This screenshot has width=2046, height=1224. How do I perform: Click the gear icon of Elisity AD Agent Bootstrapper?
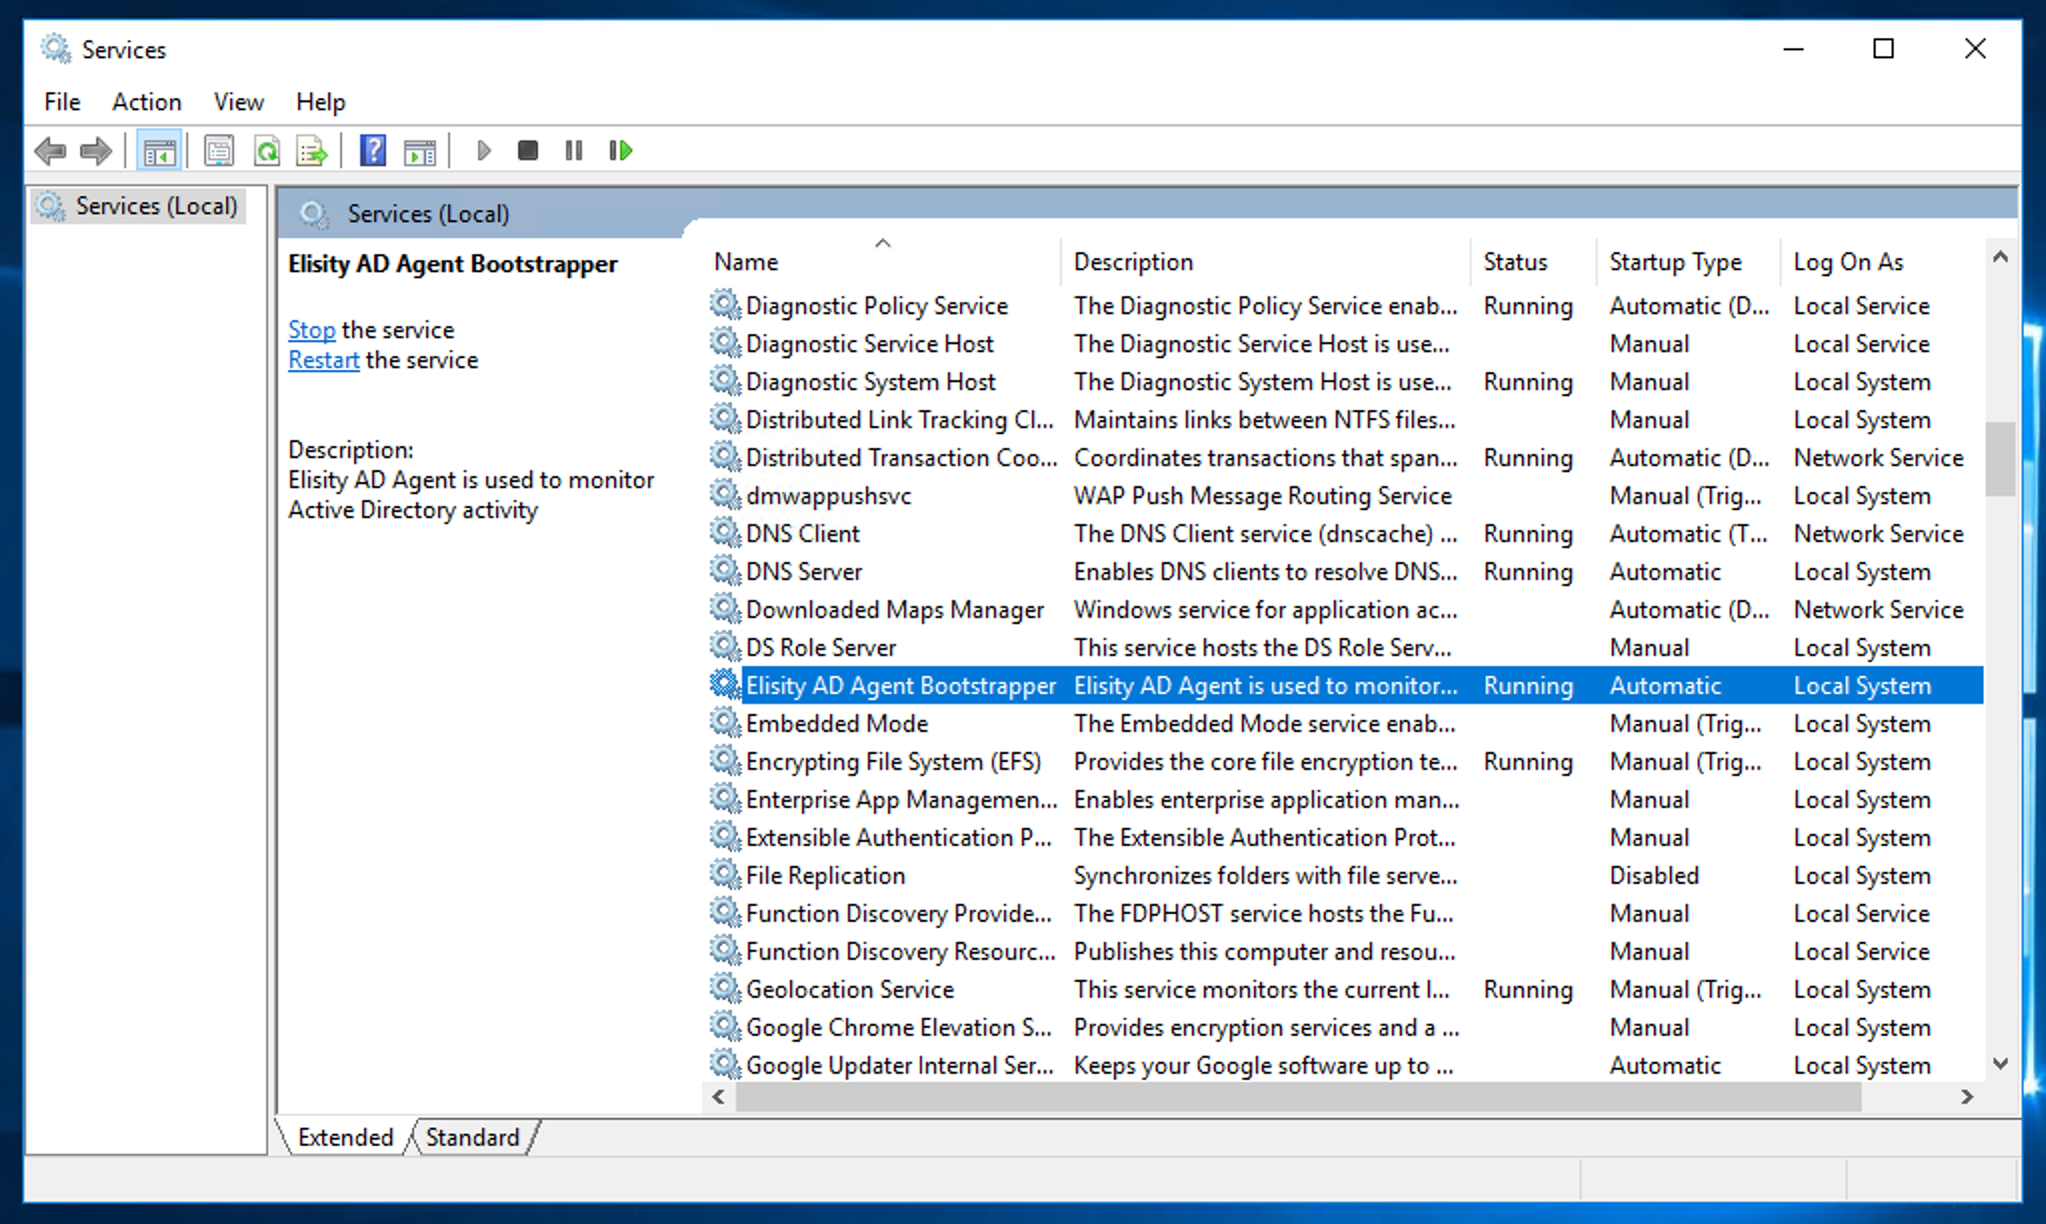[725, 685]
